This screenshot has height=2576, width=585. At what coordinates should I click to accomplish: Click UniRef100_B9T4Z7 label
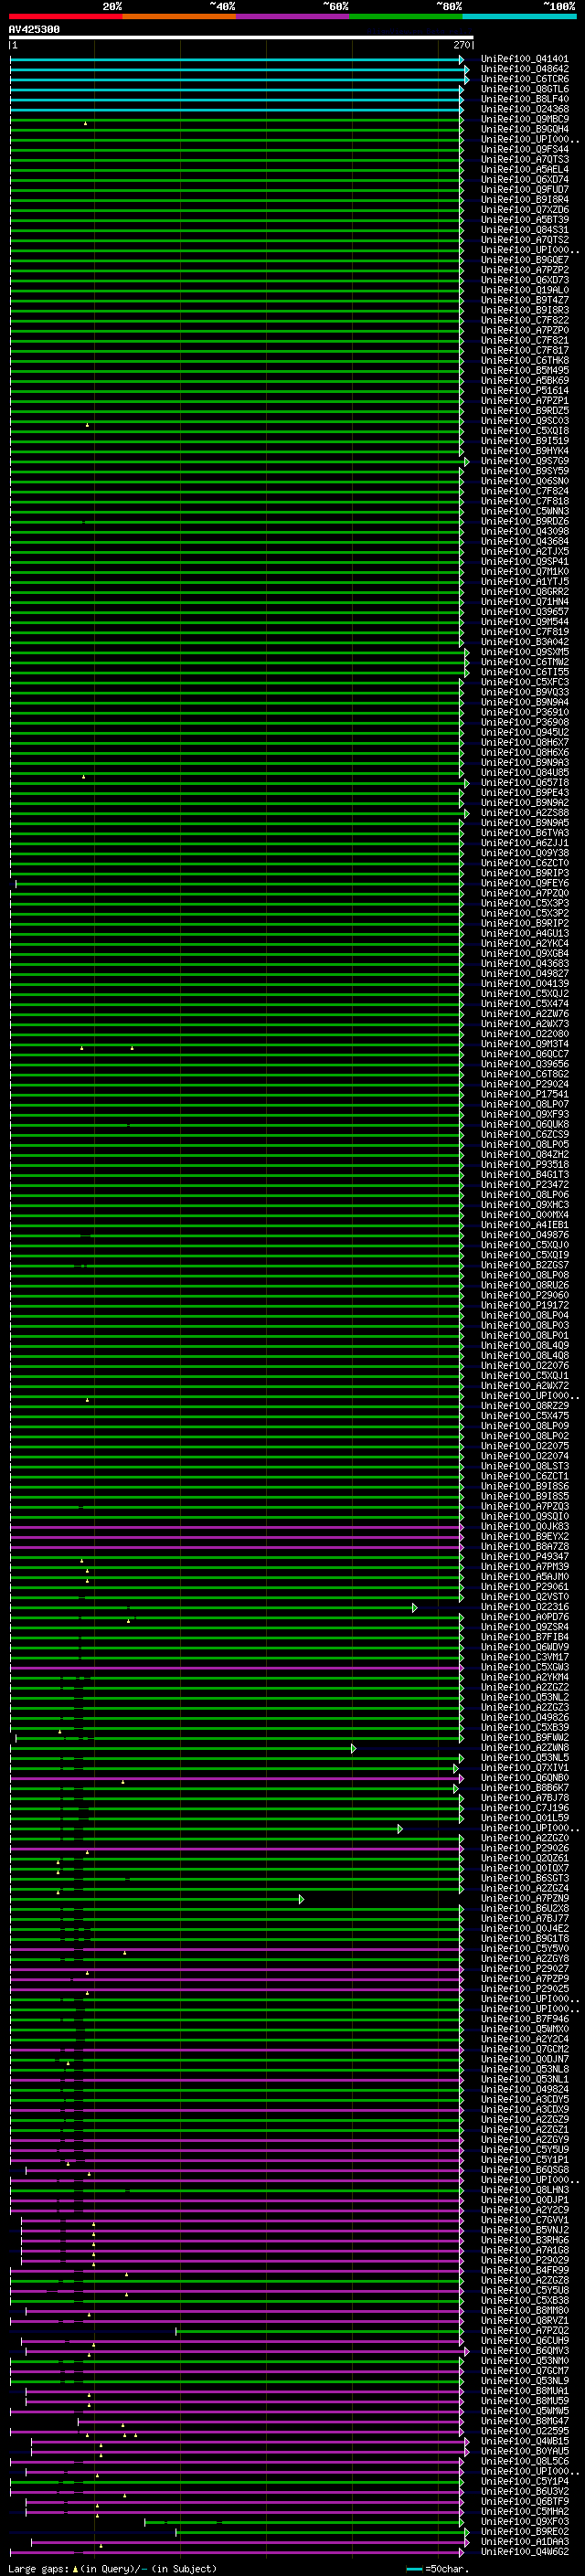coord(525,300)
